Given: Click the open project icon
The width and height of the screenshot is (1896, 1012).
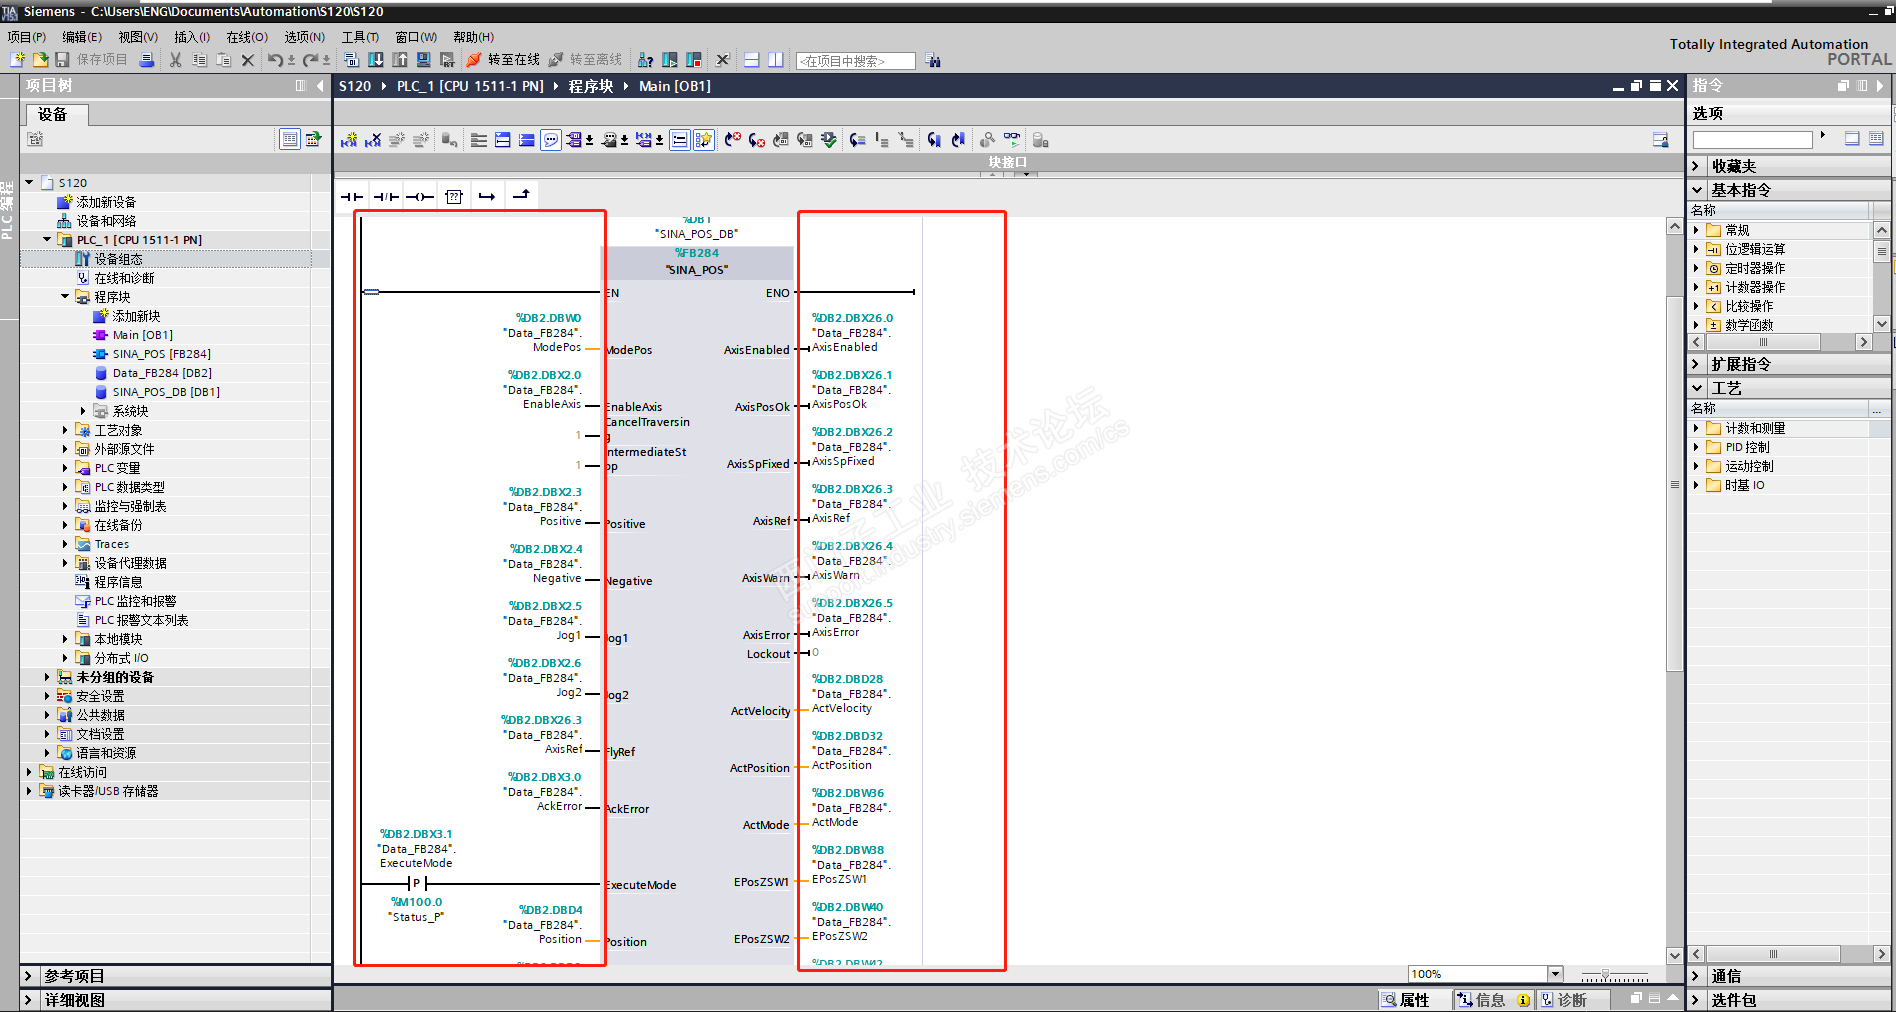Looking at the screenshot, I should pyautogui.click(x=39, y=60).
